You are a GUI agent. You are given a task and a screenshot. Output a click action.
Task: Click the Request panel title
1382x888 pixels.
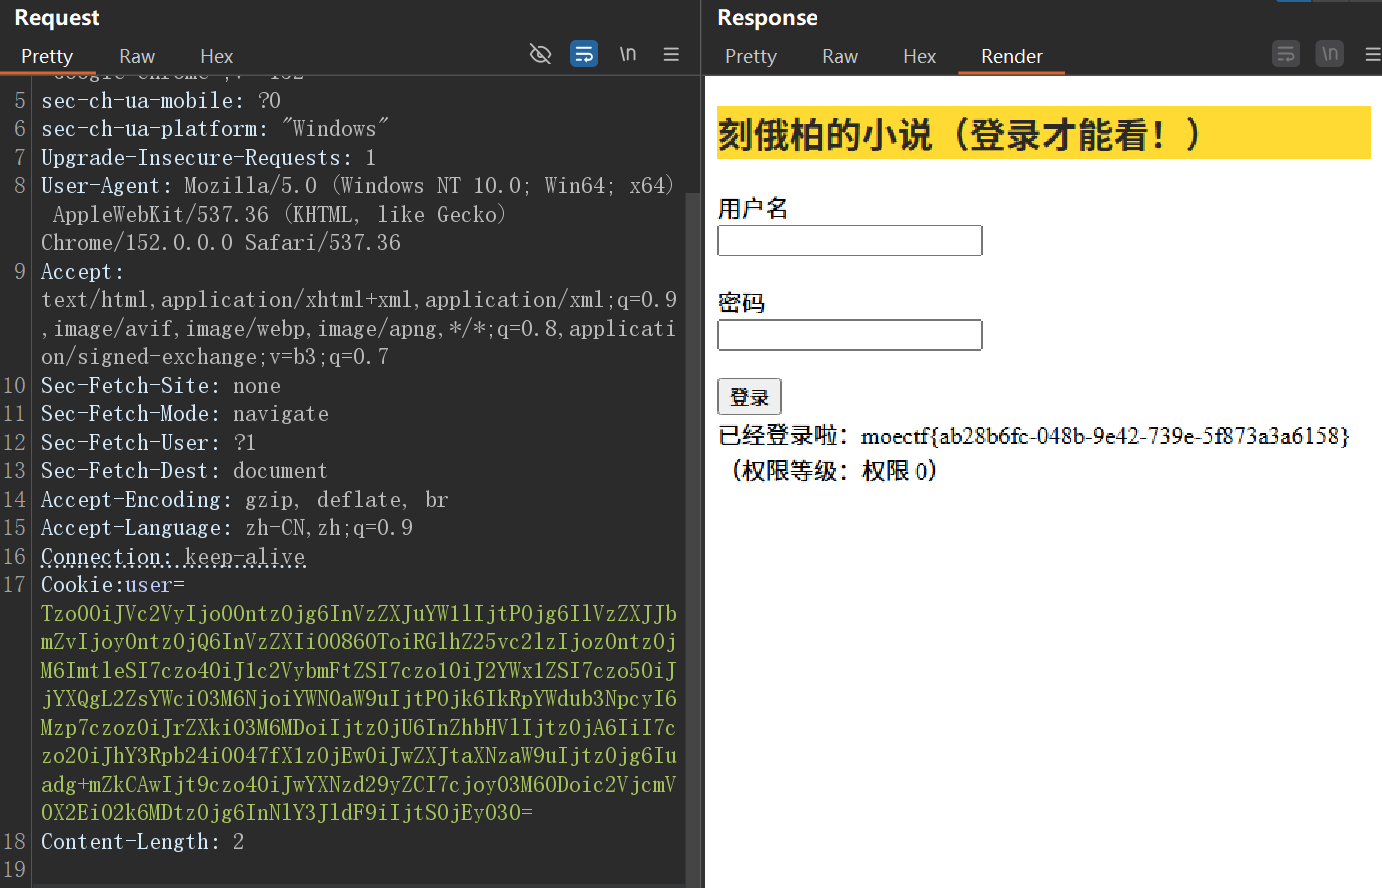57,18
